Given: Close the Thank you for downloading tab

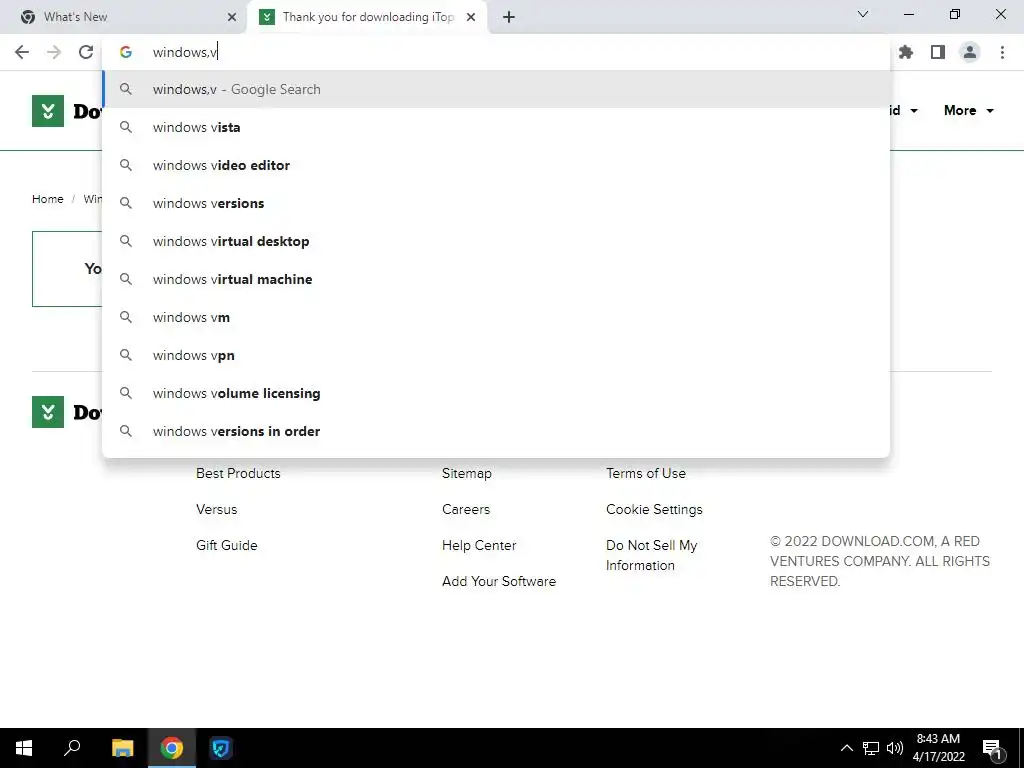Looking at the screenshot, I should (x=471, y=17).
